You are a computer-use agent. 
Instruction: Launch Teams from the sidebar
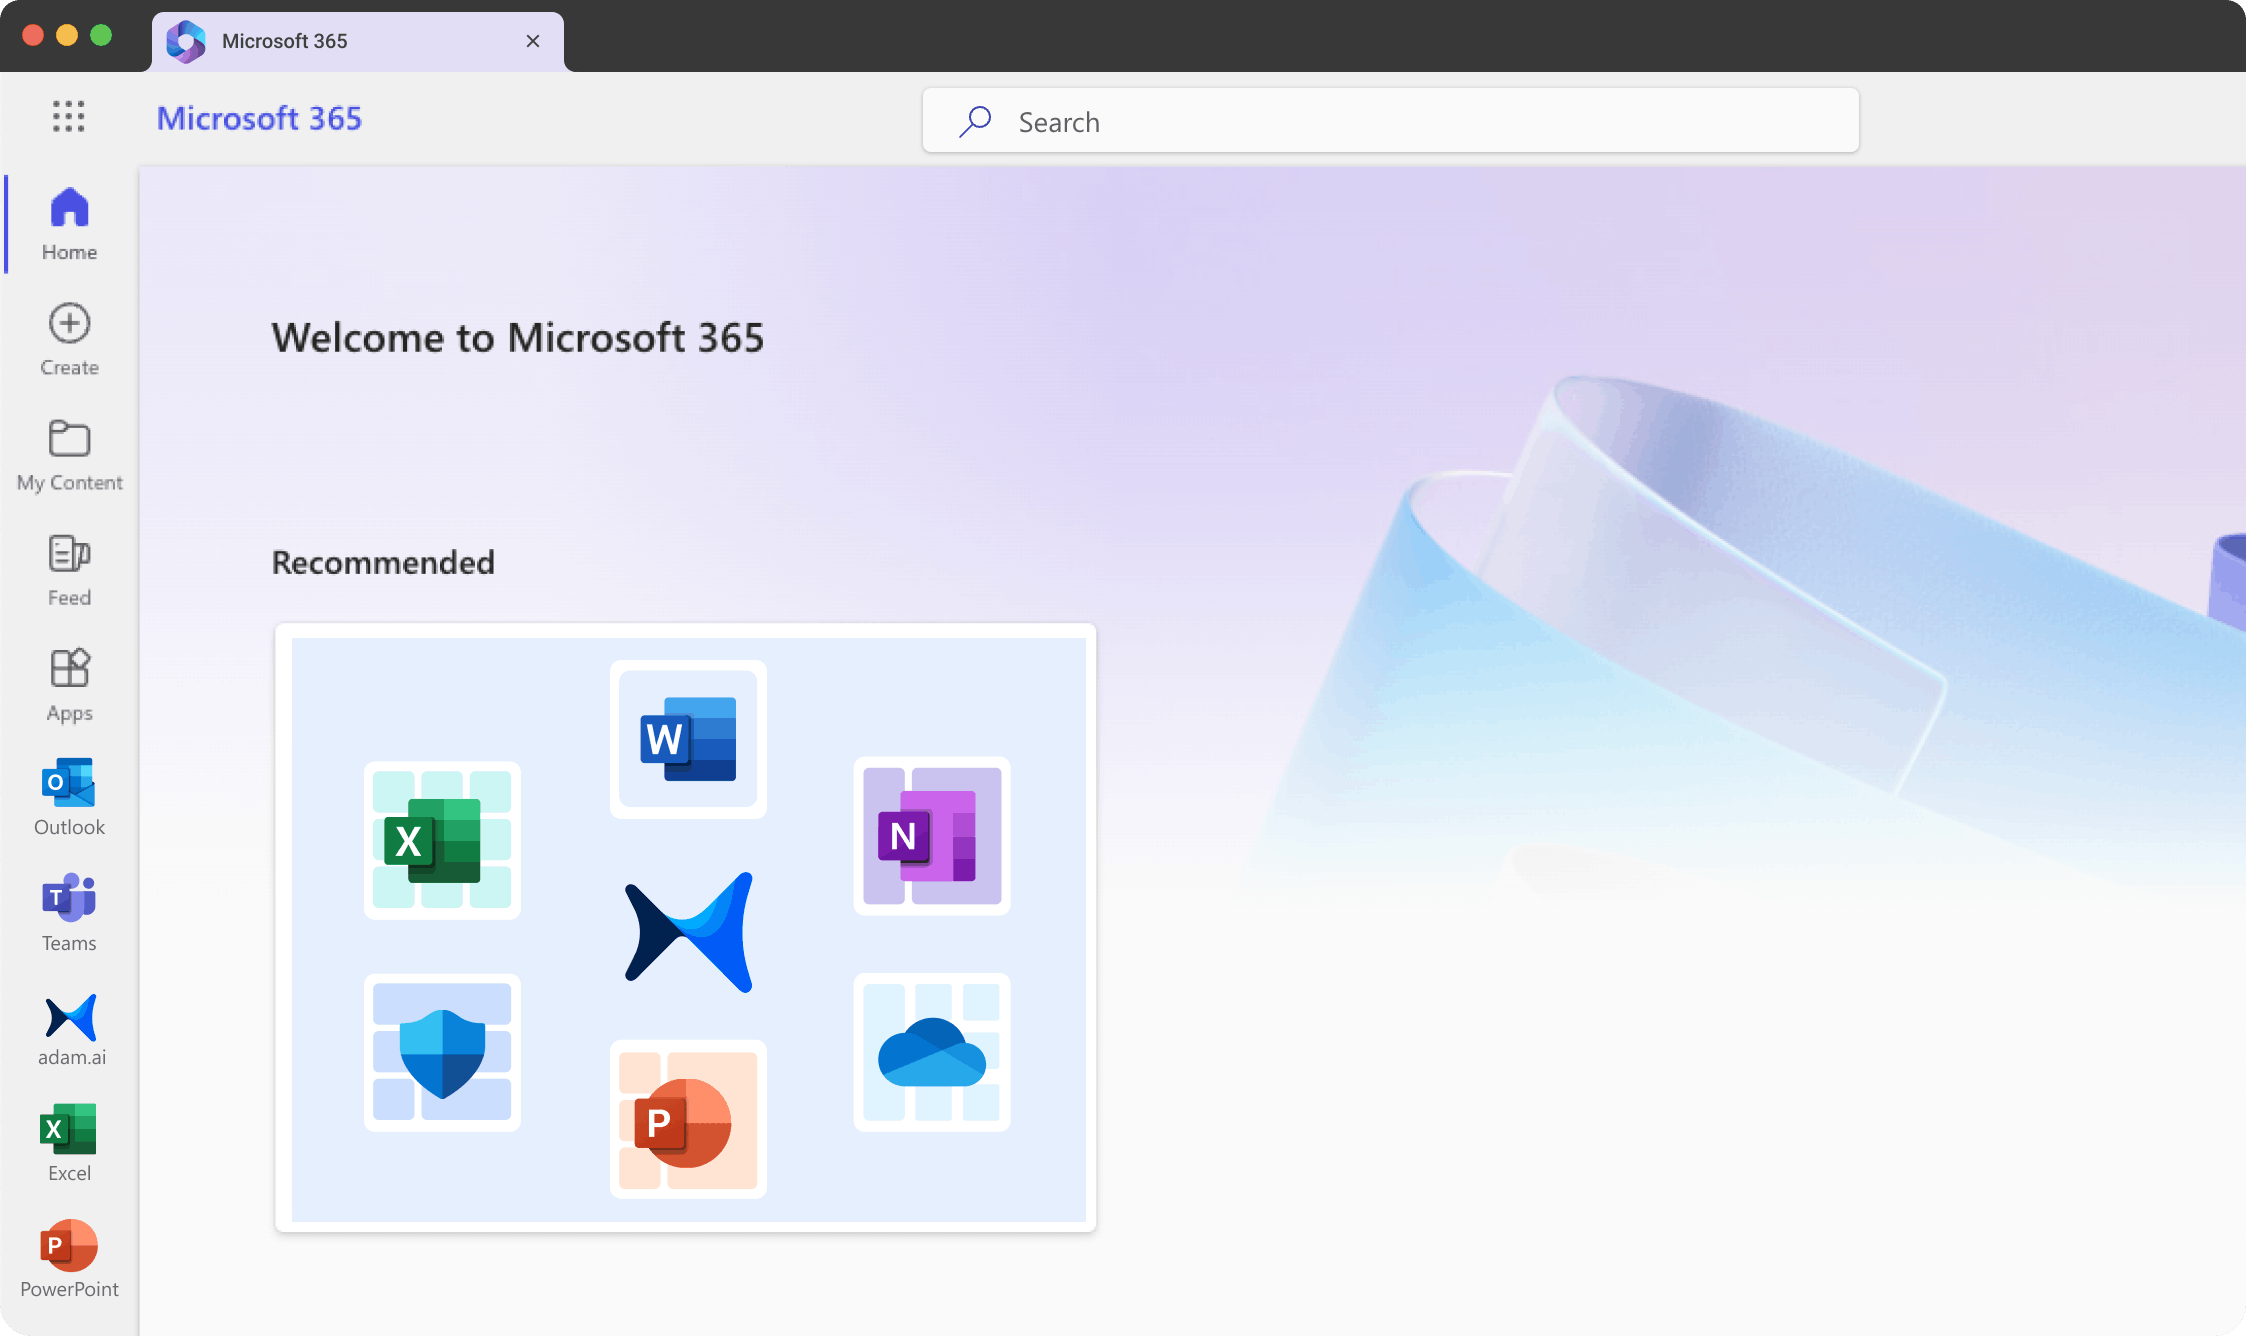click(x=69, y=913)
